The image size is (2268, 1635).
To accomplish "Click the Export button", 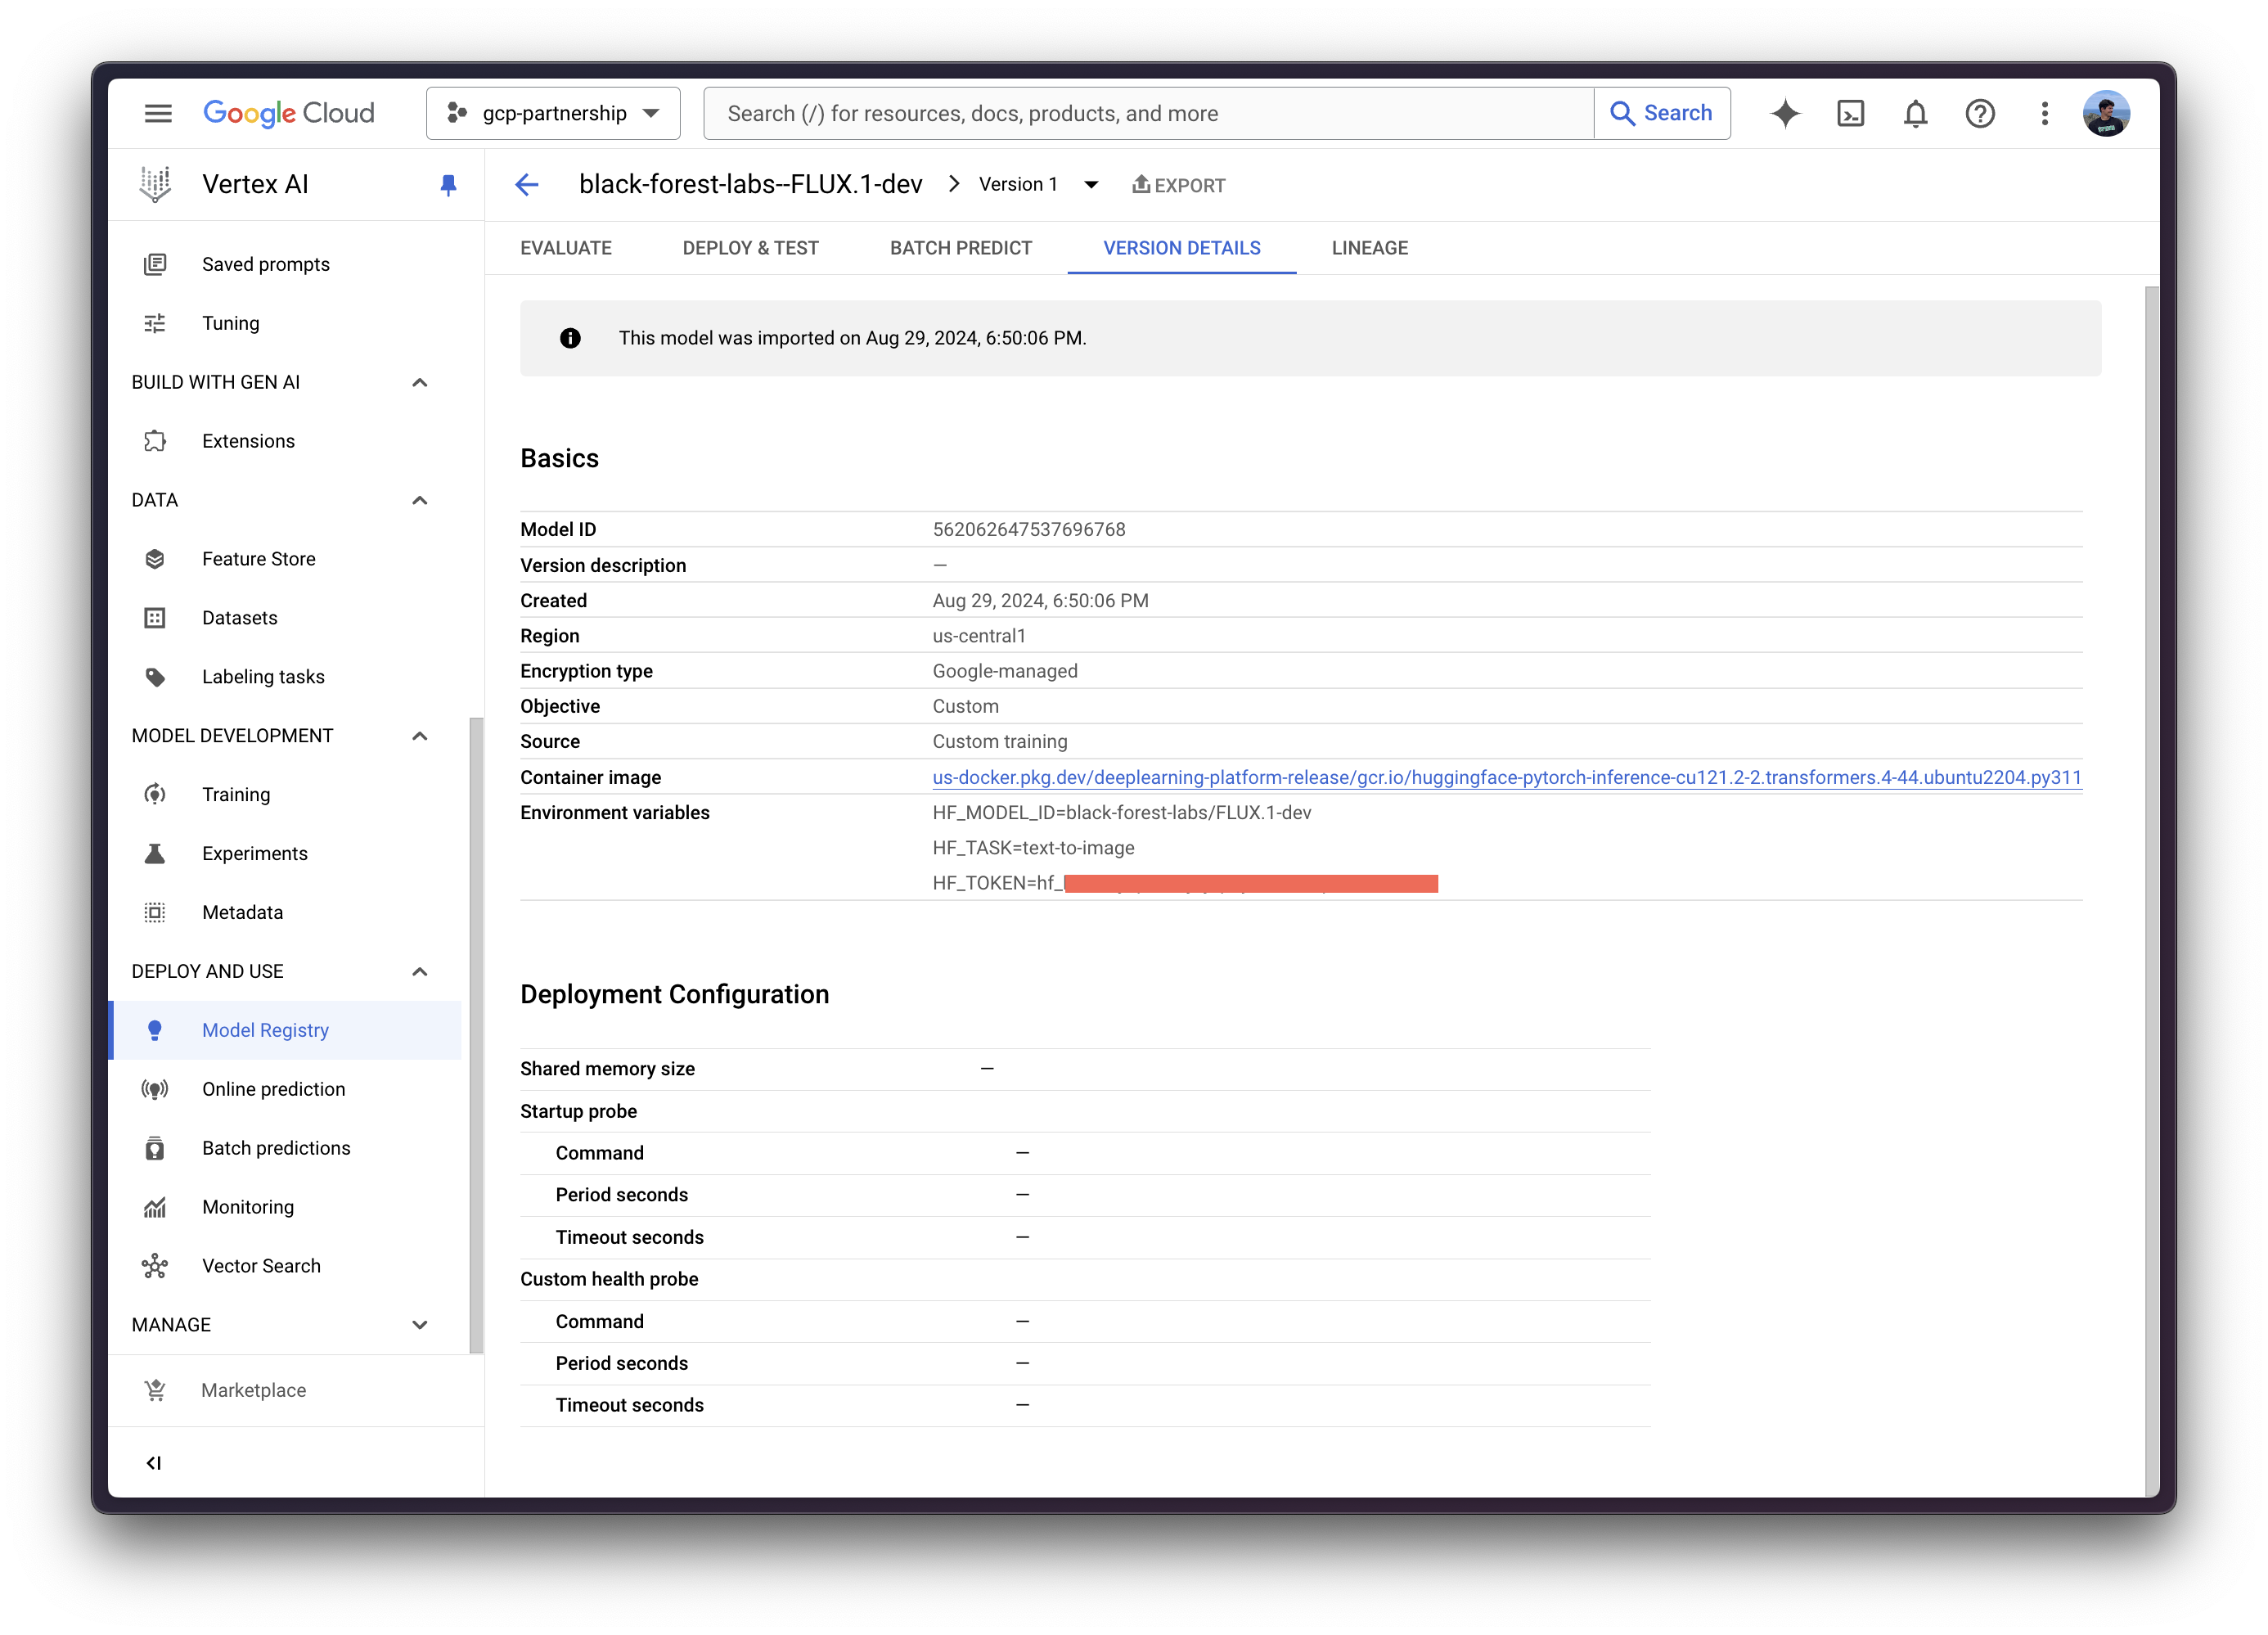I will [x=1178, y=185].
